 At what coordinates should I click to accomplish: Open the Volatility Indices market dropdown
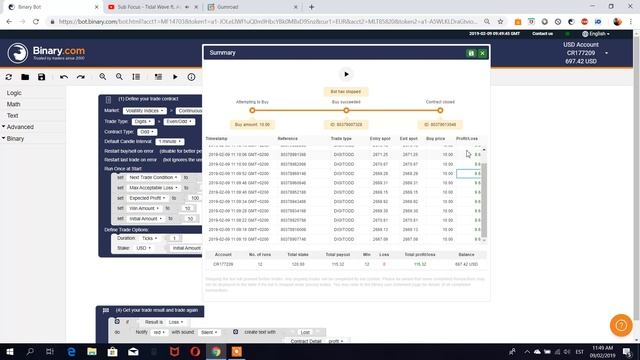(x=144, y=111)
